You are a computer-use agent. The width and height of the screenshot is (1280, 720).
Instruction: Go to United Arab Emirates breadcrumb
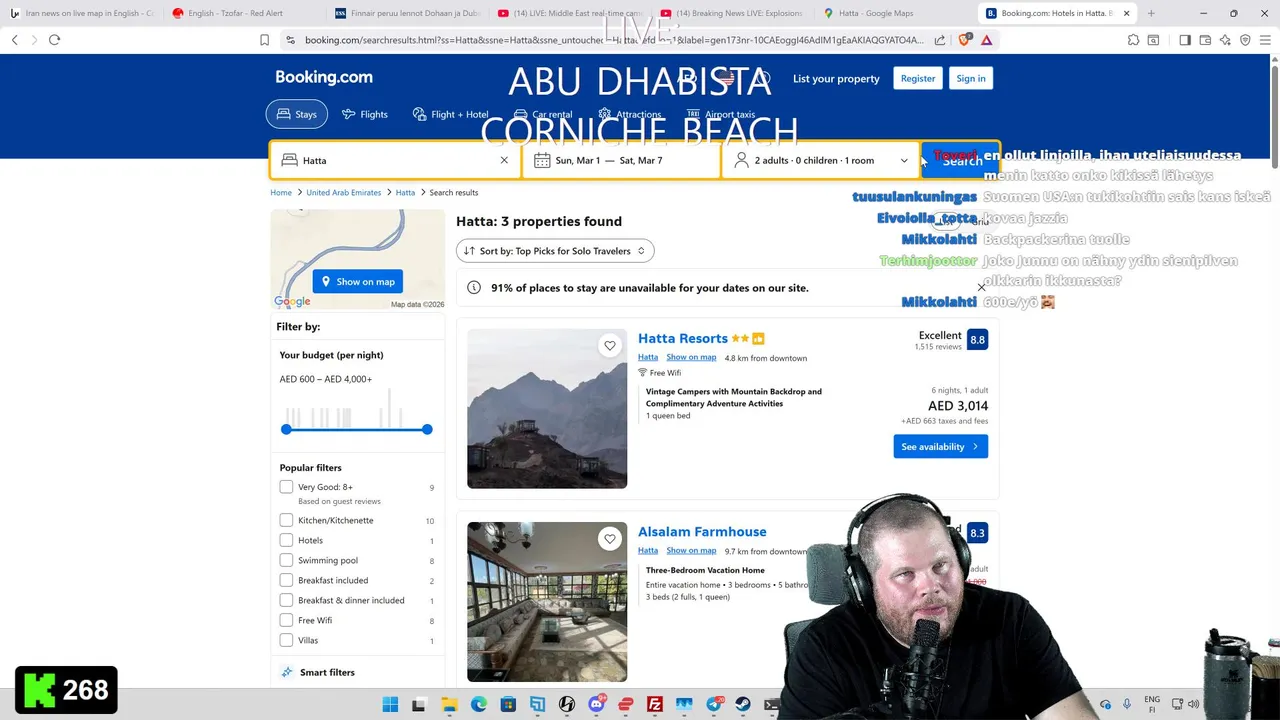point(344,192)
